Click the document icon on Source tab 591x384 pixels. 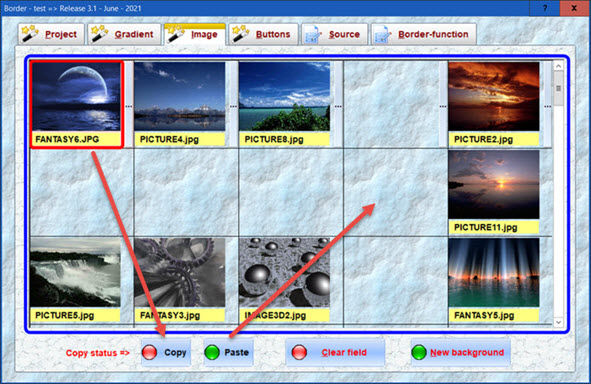point(313,34)
